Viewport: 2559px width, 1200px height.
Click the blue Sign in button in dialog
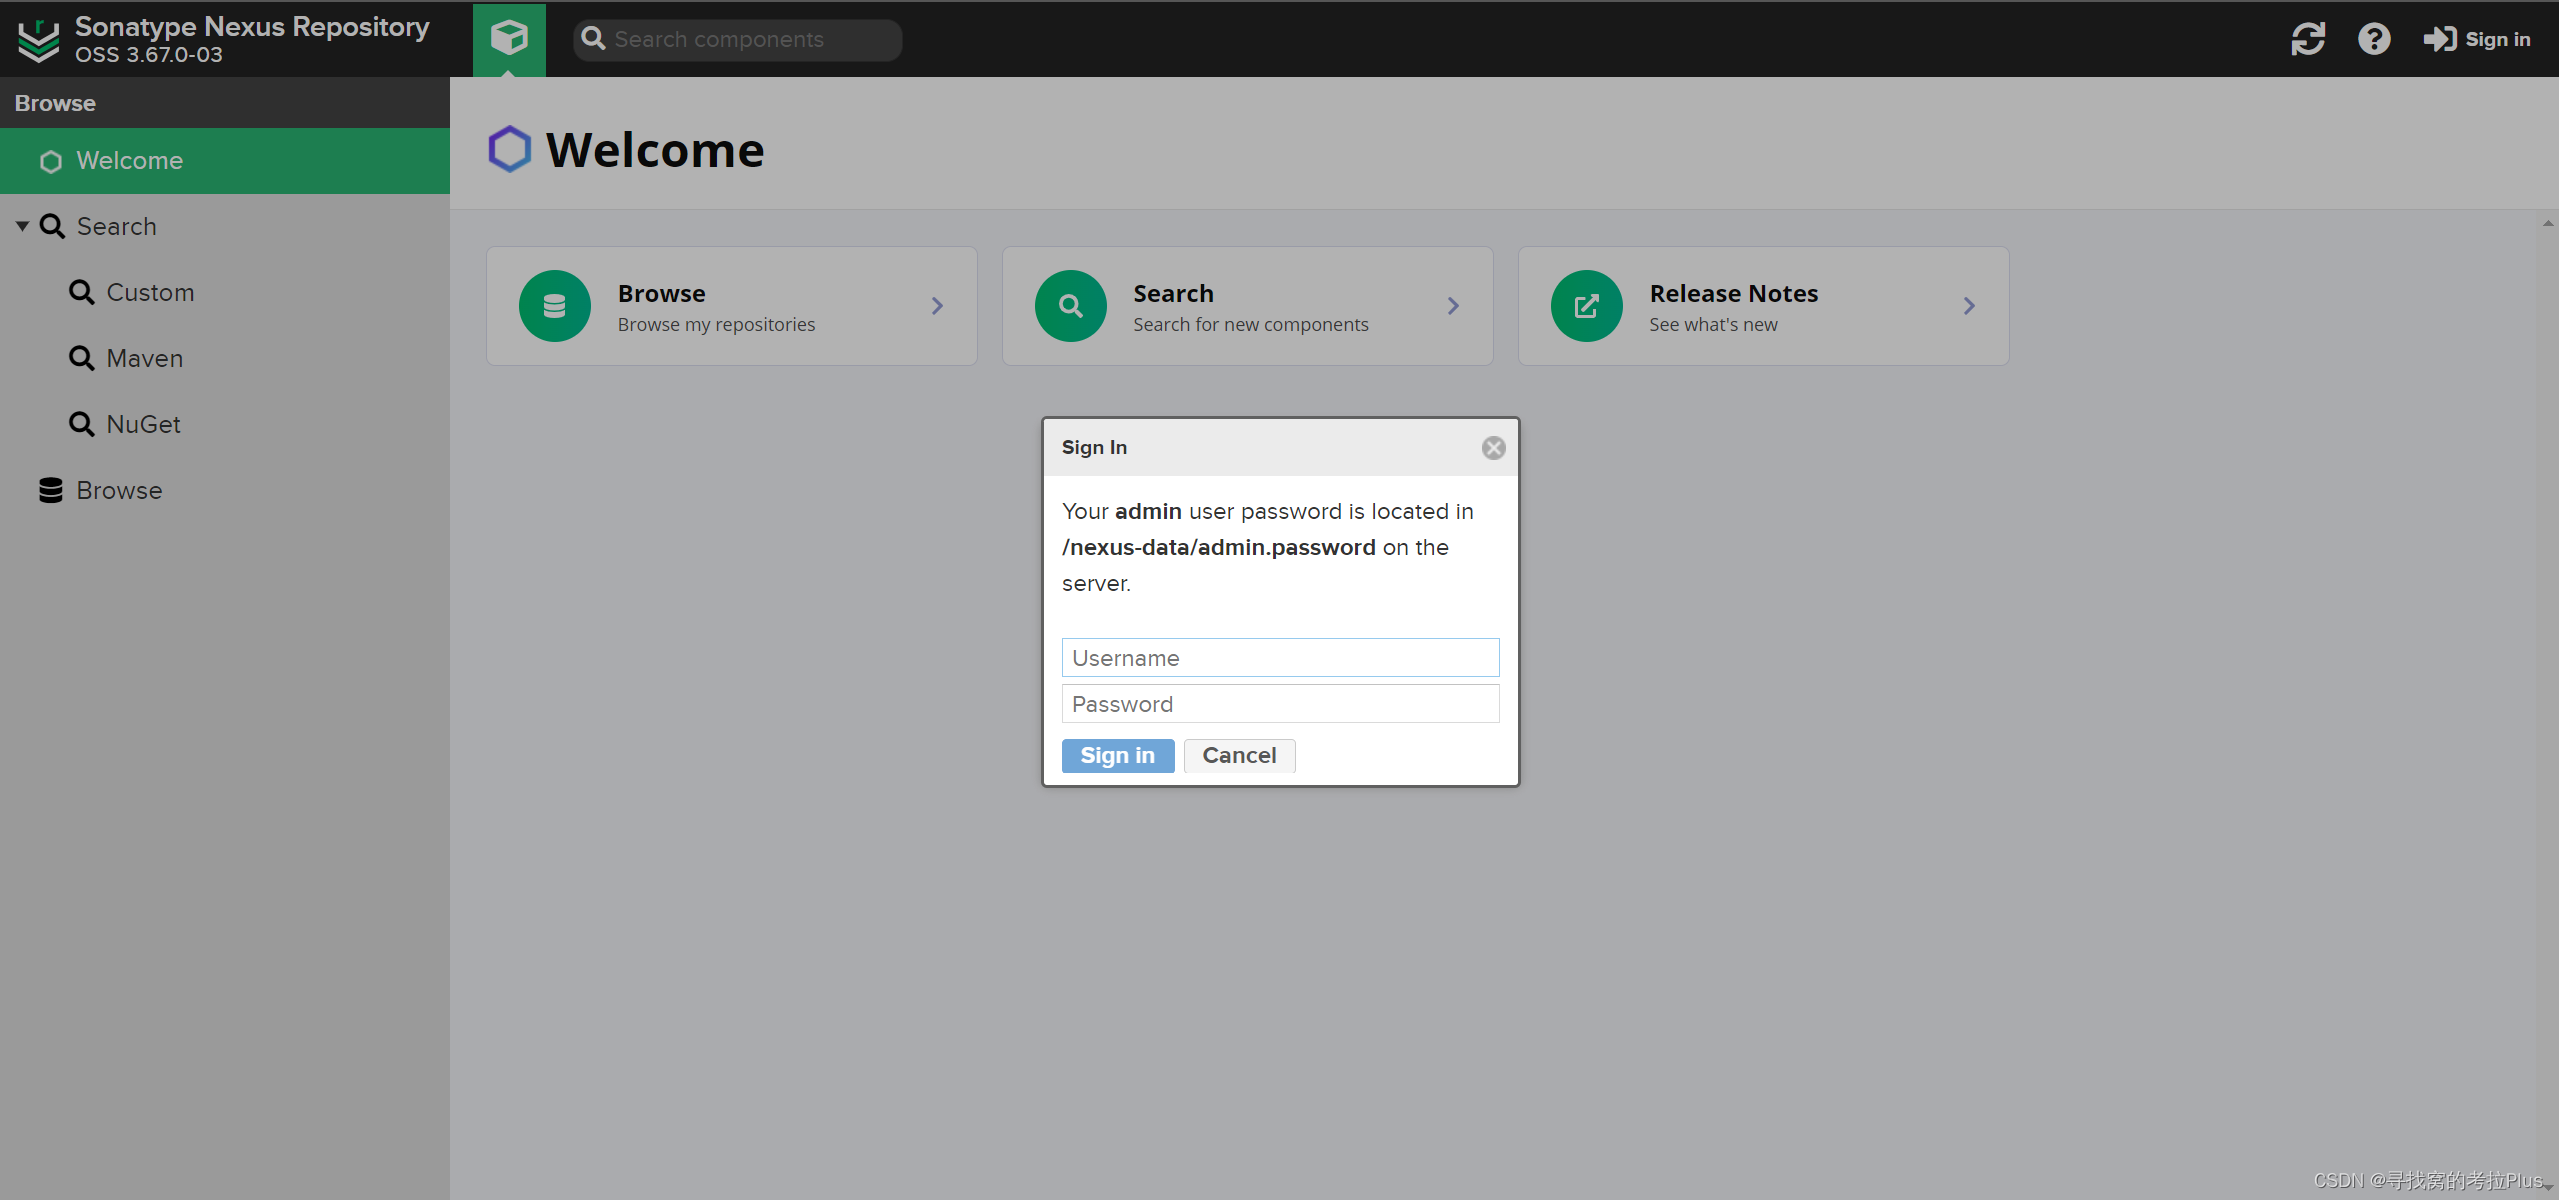tap(1118, 756)
